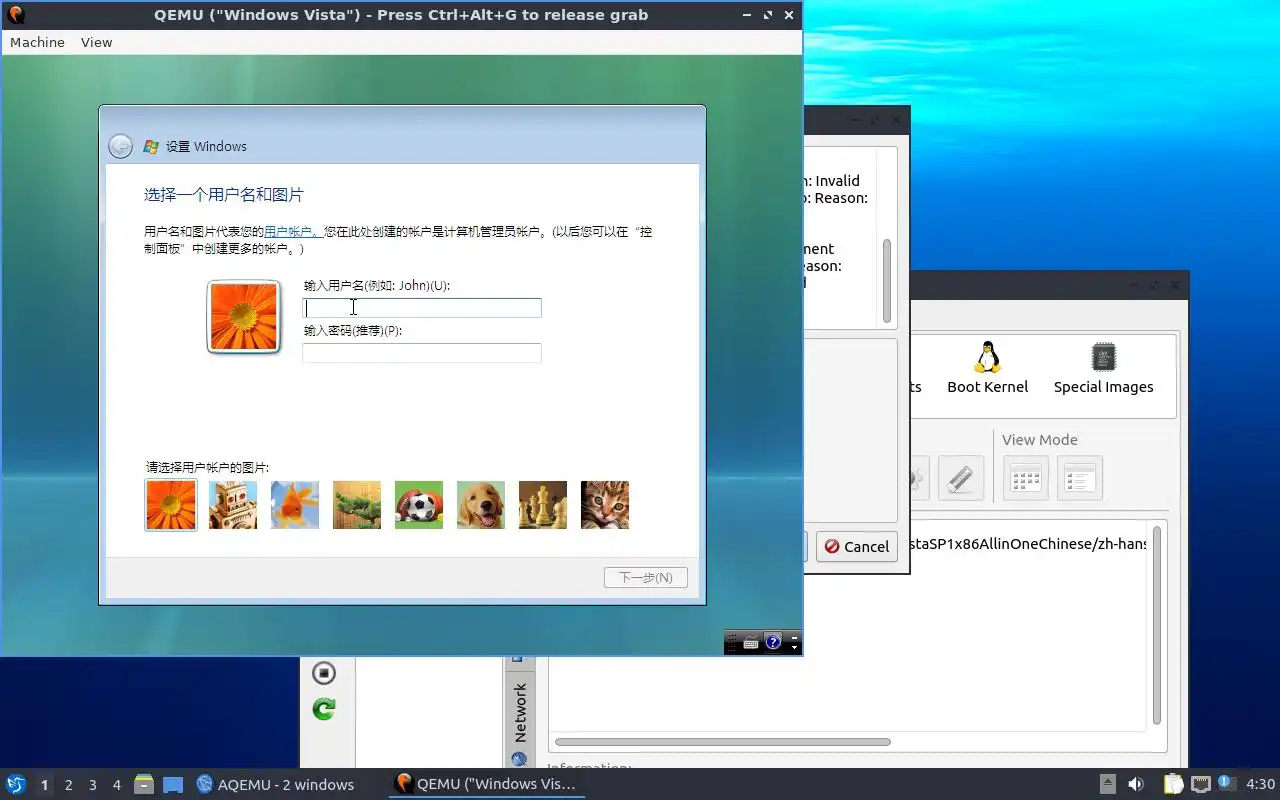
Task: Select the puppy dog account picture
Action: click(481, 505)
